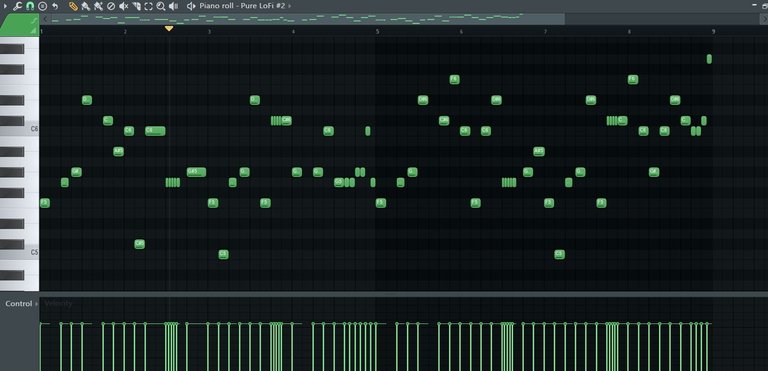Open the wrench tools menu

17,6
